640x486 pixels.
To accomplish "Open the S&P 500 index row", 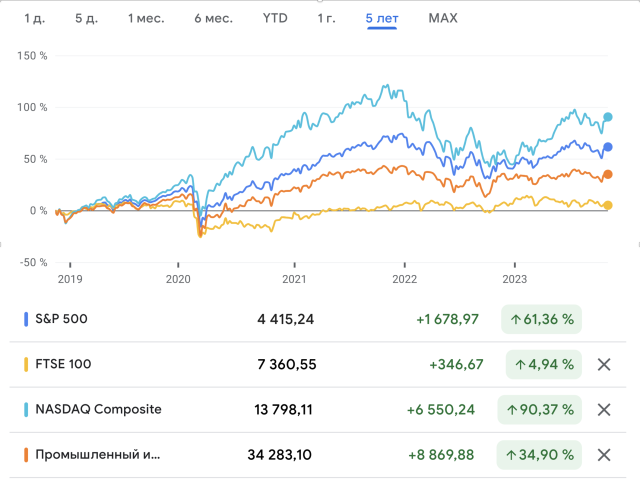I will (318, 319).
